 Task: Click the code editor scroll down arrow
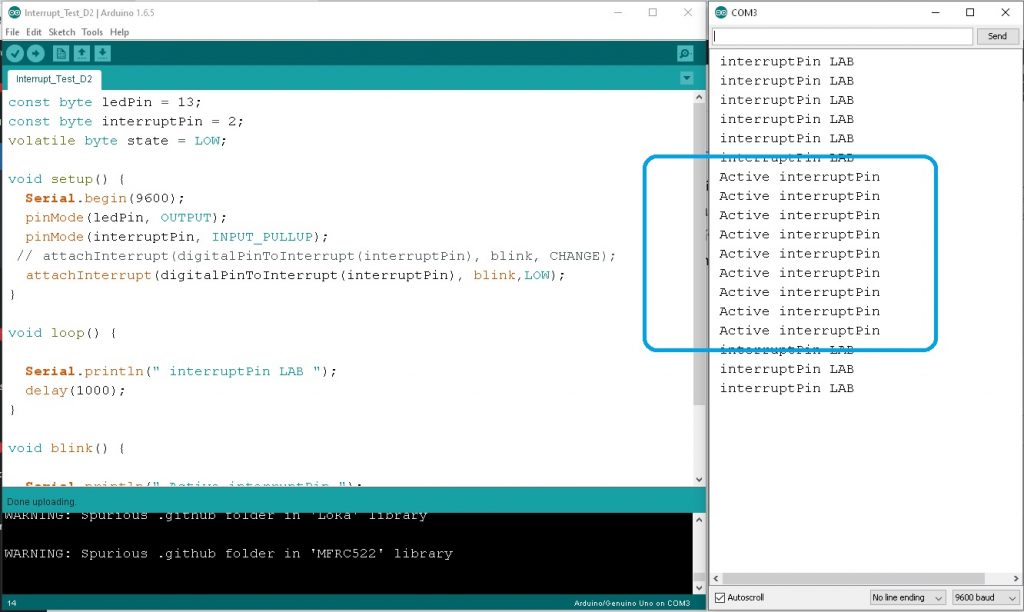point(699,479)
